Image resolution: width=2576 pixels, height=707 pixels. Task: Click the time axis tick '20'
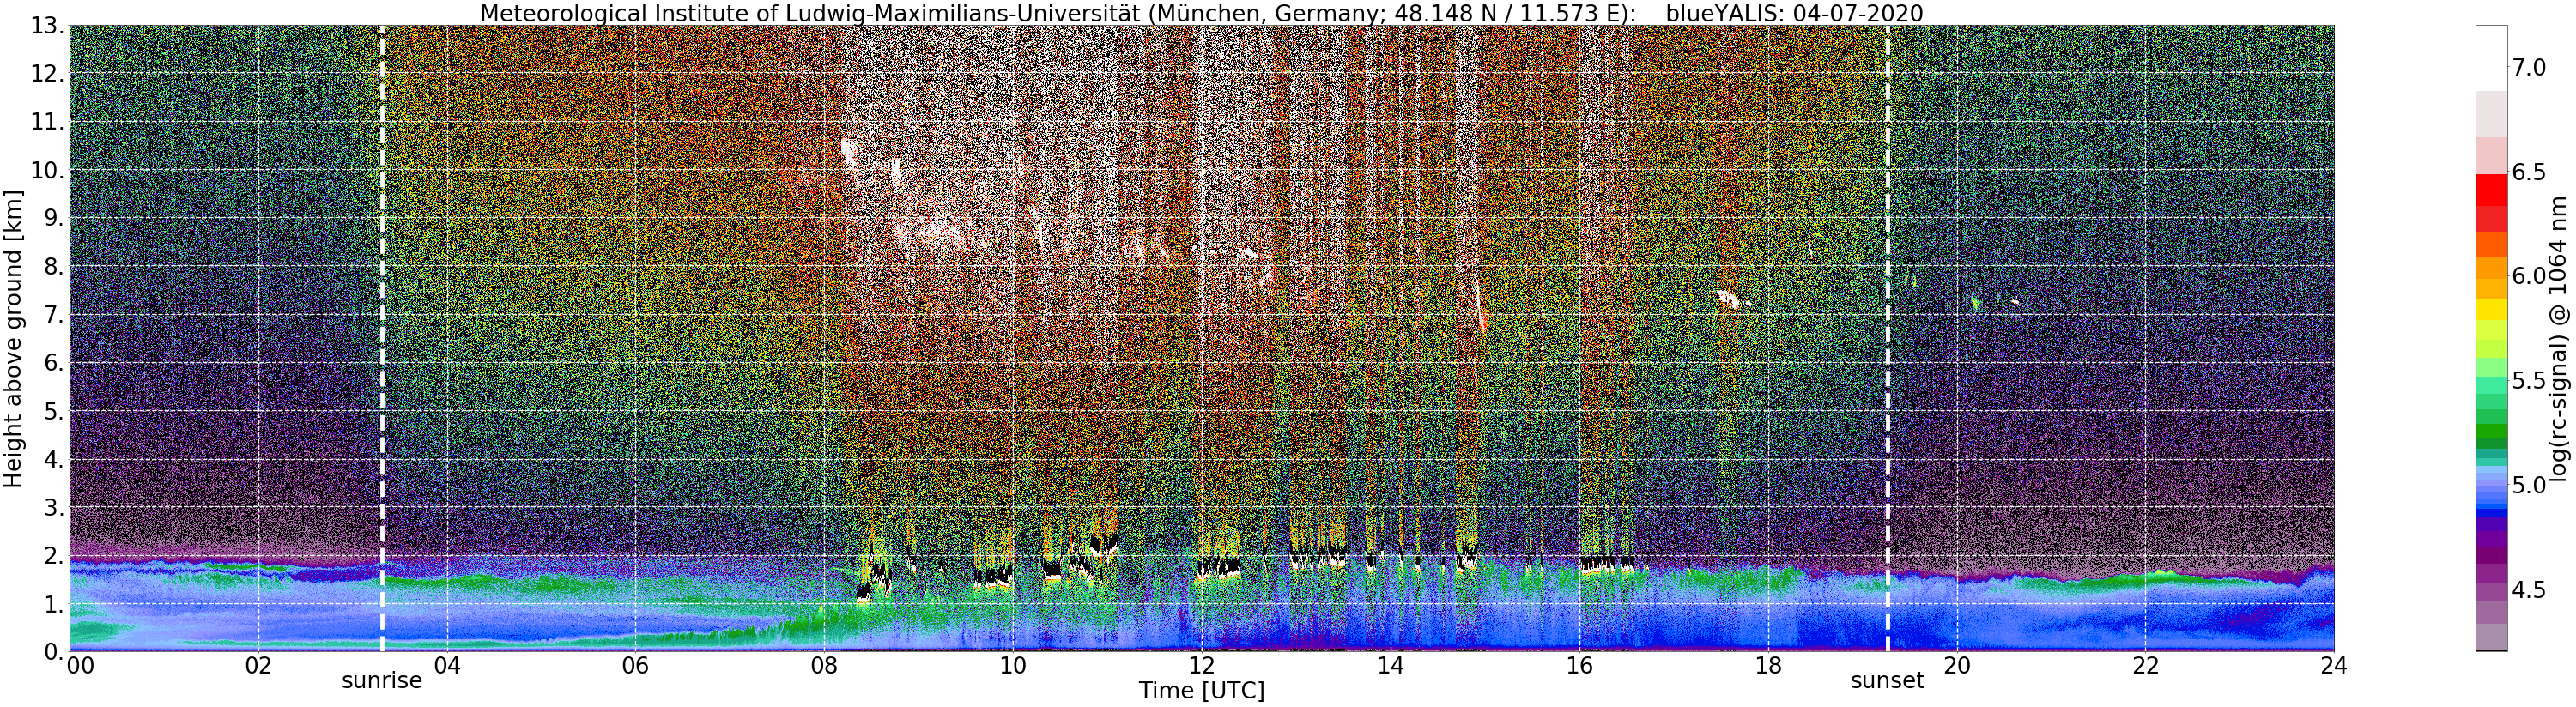[x=1956, y=665]
